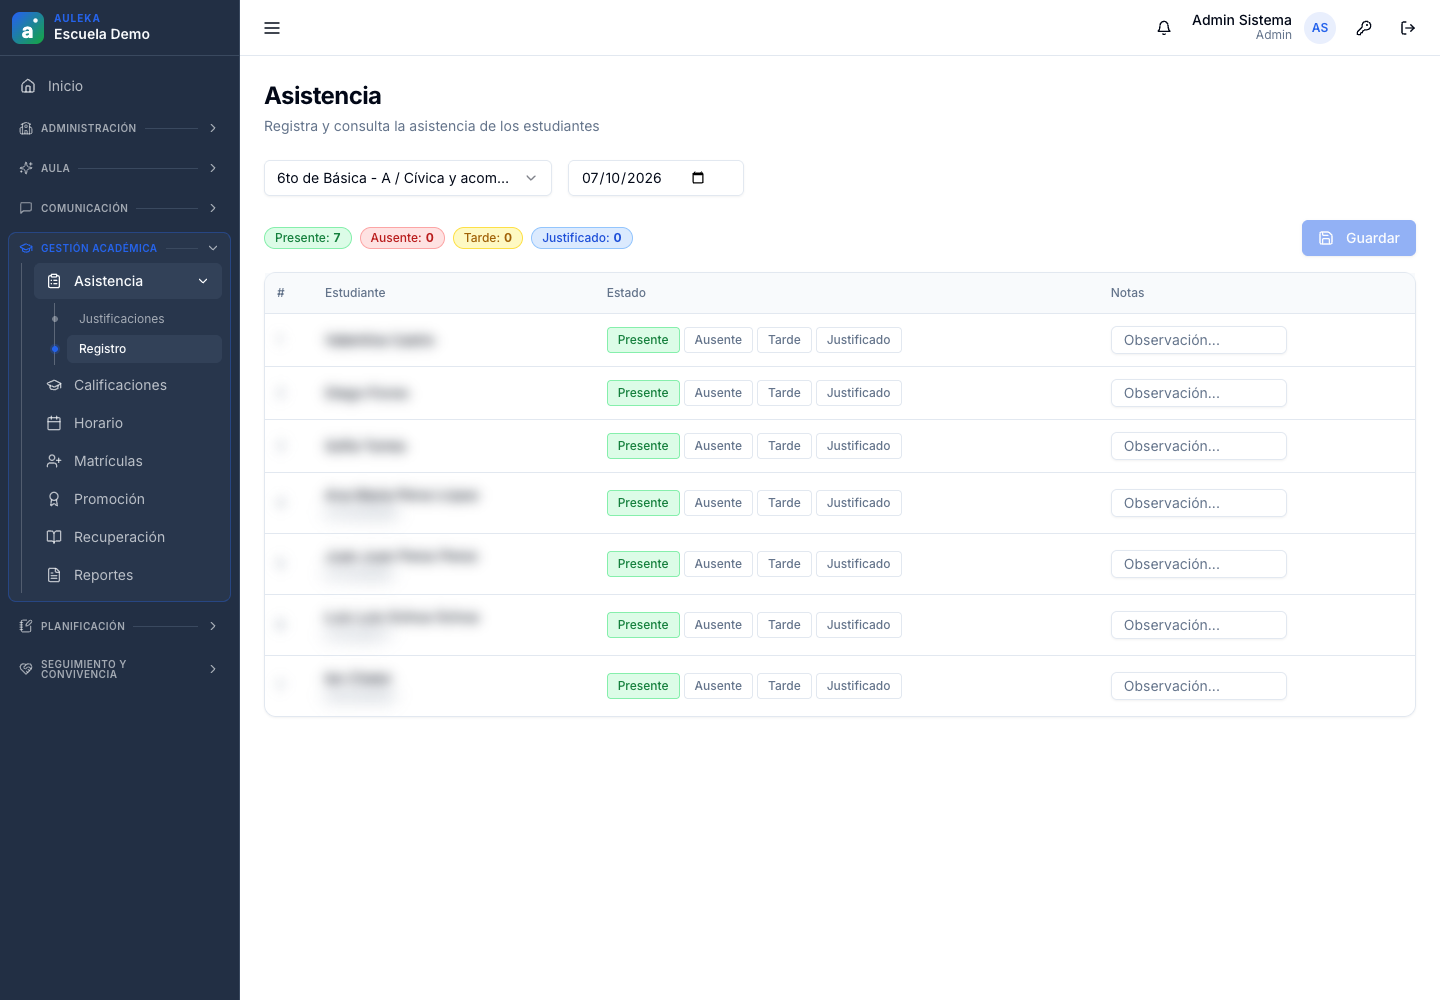Image resolution: width=1440 pixels, height=1000 pixels.
Task: Open the notifications bell
Action: [1164, 28]
